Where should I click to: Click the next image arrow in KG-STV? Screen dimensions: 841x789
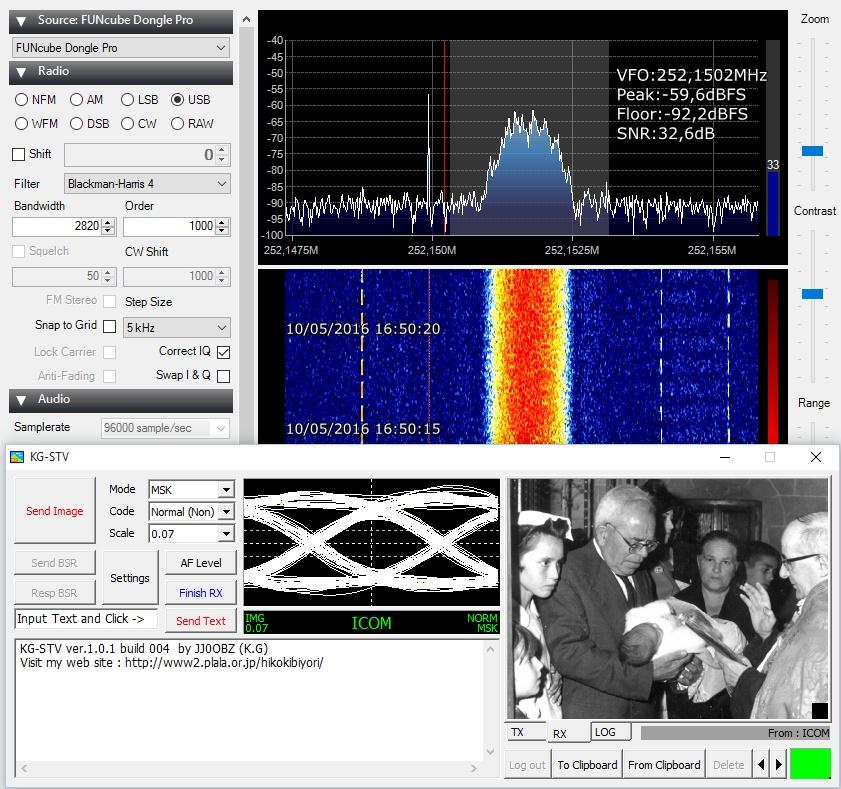[779, 765]
